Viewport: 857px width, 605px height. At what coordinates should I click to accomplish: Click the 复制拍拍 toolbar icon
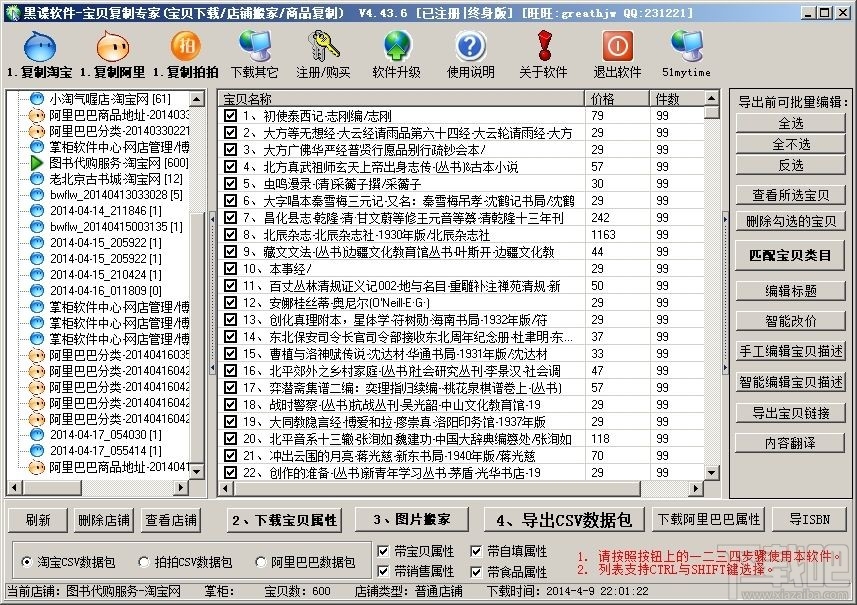click(x=186, y=46)
